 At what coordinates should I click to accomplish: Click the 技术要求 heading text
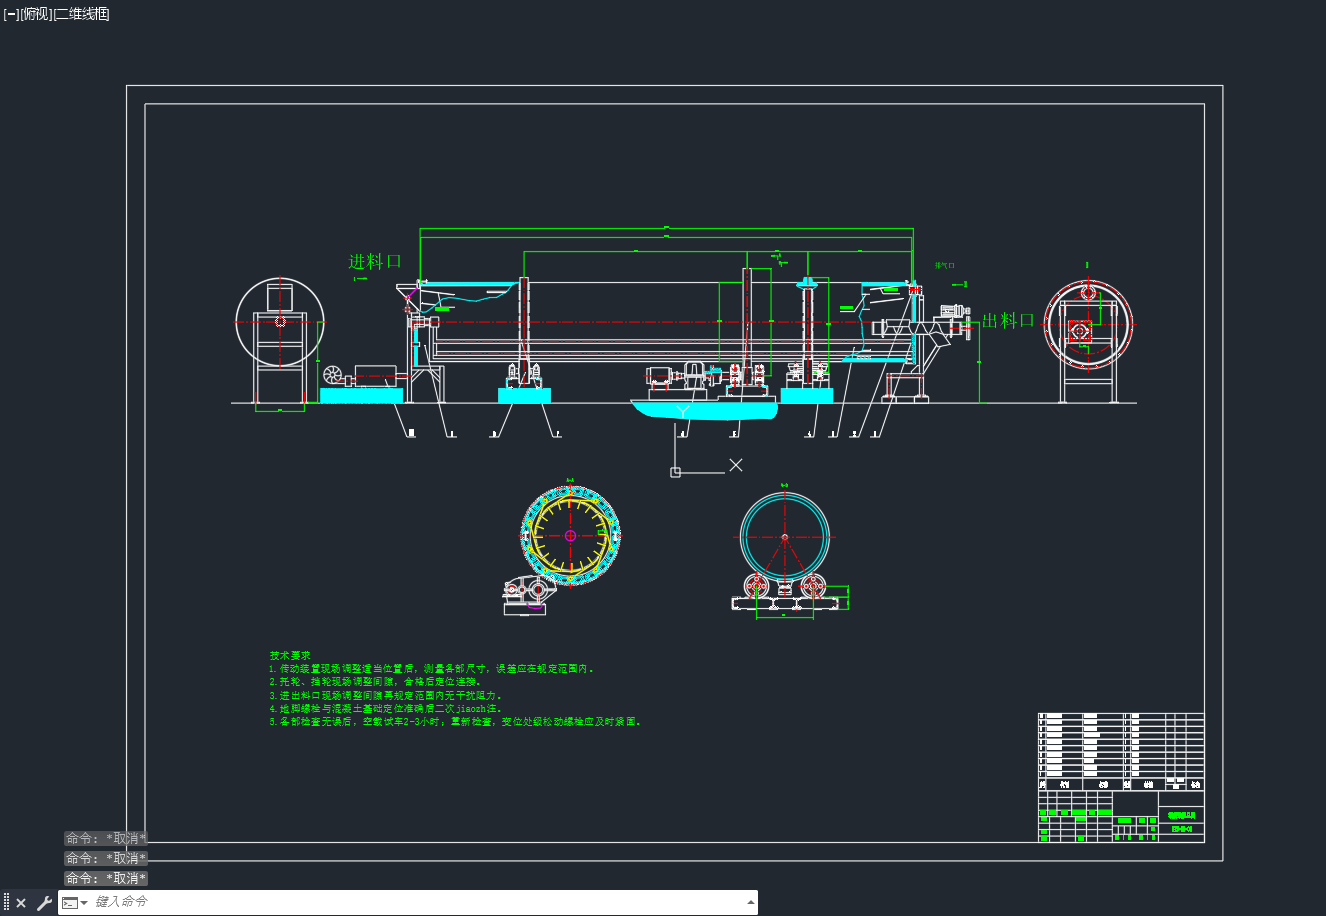click(290, 655)
